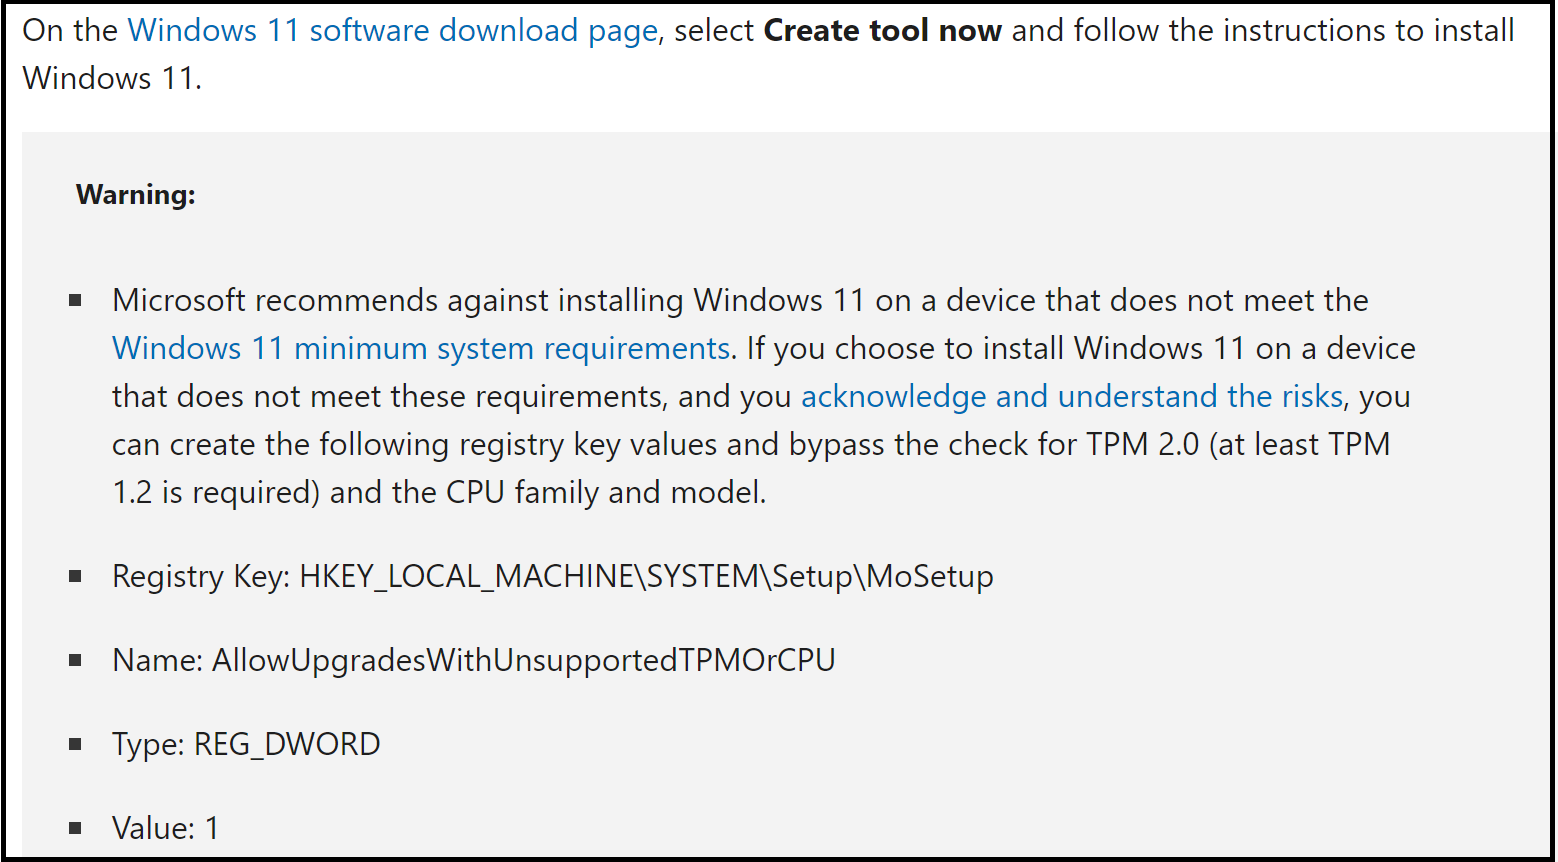The image size is (1558, 862).
Task: Click the bold Create tool now text
Action: [x=882, y=30]
